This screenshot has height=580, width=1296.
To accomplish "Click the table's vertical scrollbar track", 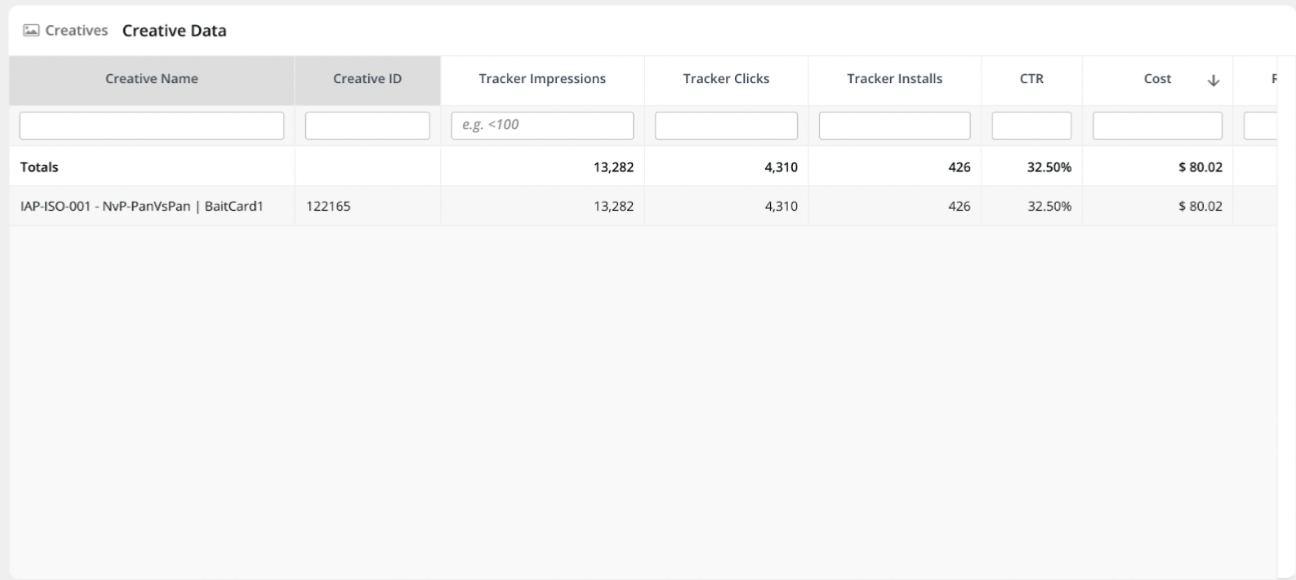I will 1286,350.
